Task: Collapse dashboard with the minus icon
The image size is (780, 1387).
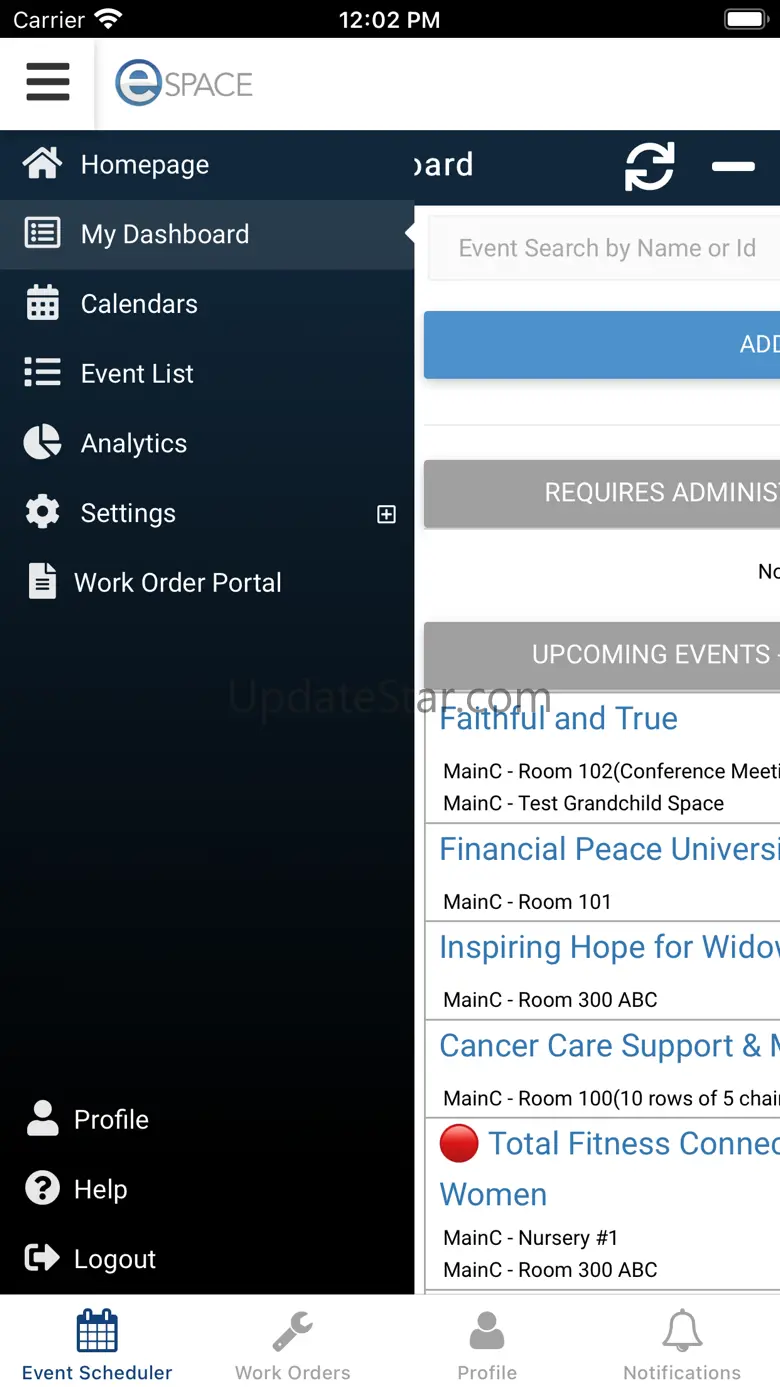Action: [733, 166]
